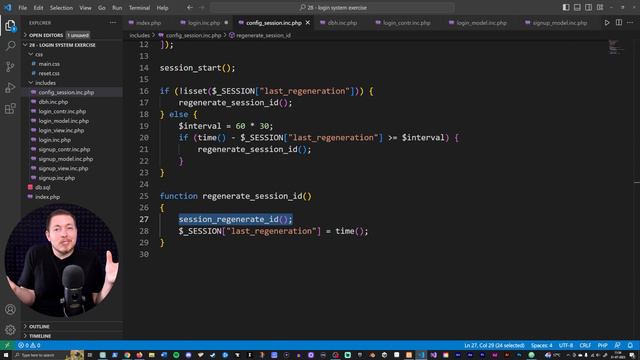The image size is (640, 360).
Task: Open the Terminal menu
Action: (139, 8)
